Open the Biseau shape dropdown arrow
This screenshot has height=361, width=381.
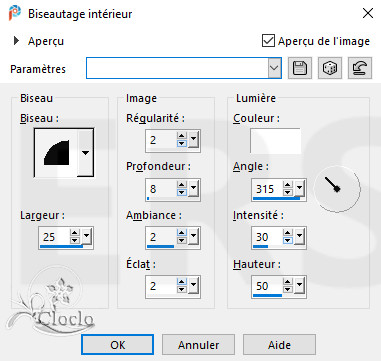click(x=86, y=153)
